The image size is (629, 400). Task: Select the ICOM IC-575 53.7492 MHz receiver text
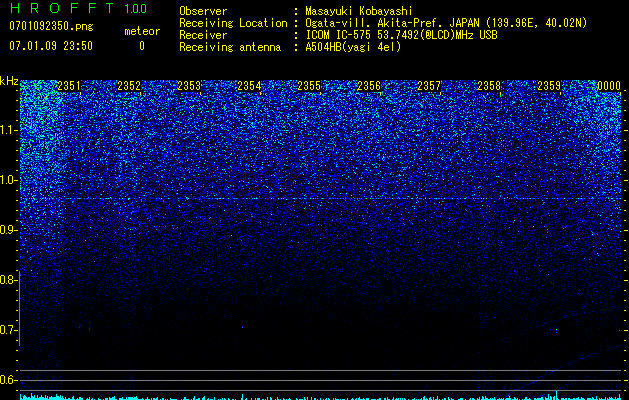click(401, 35)
